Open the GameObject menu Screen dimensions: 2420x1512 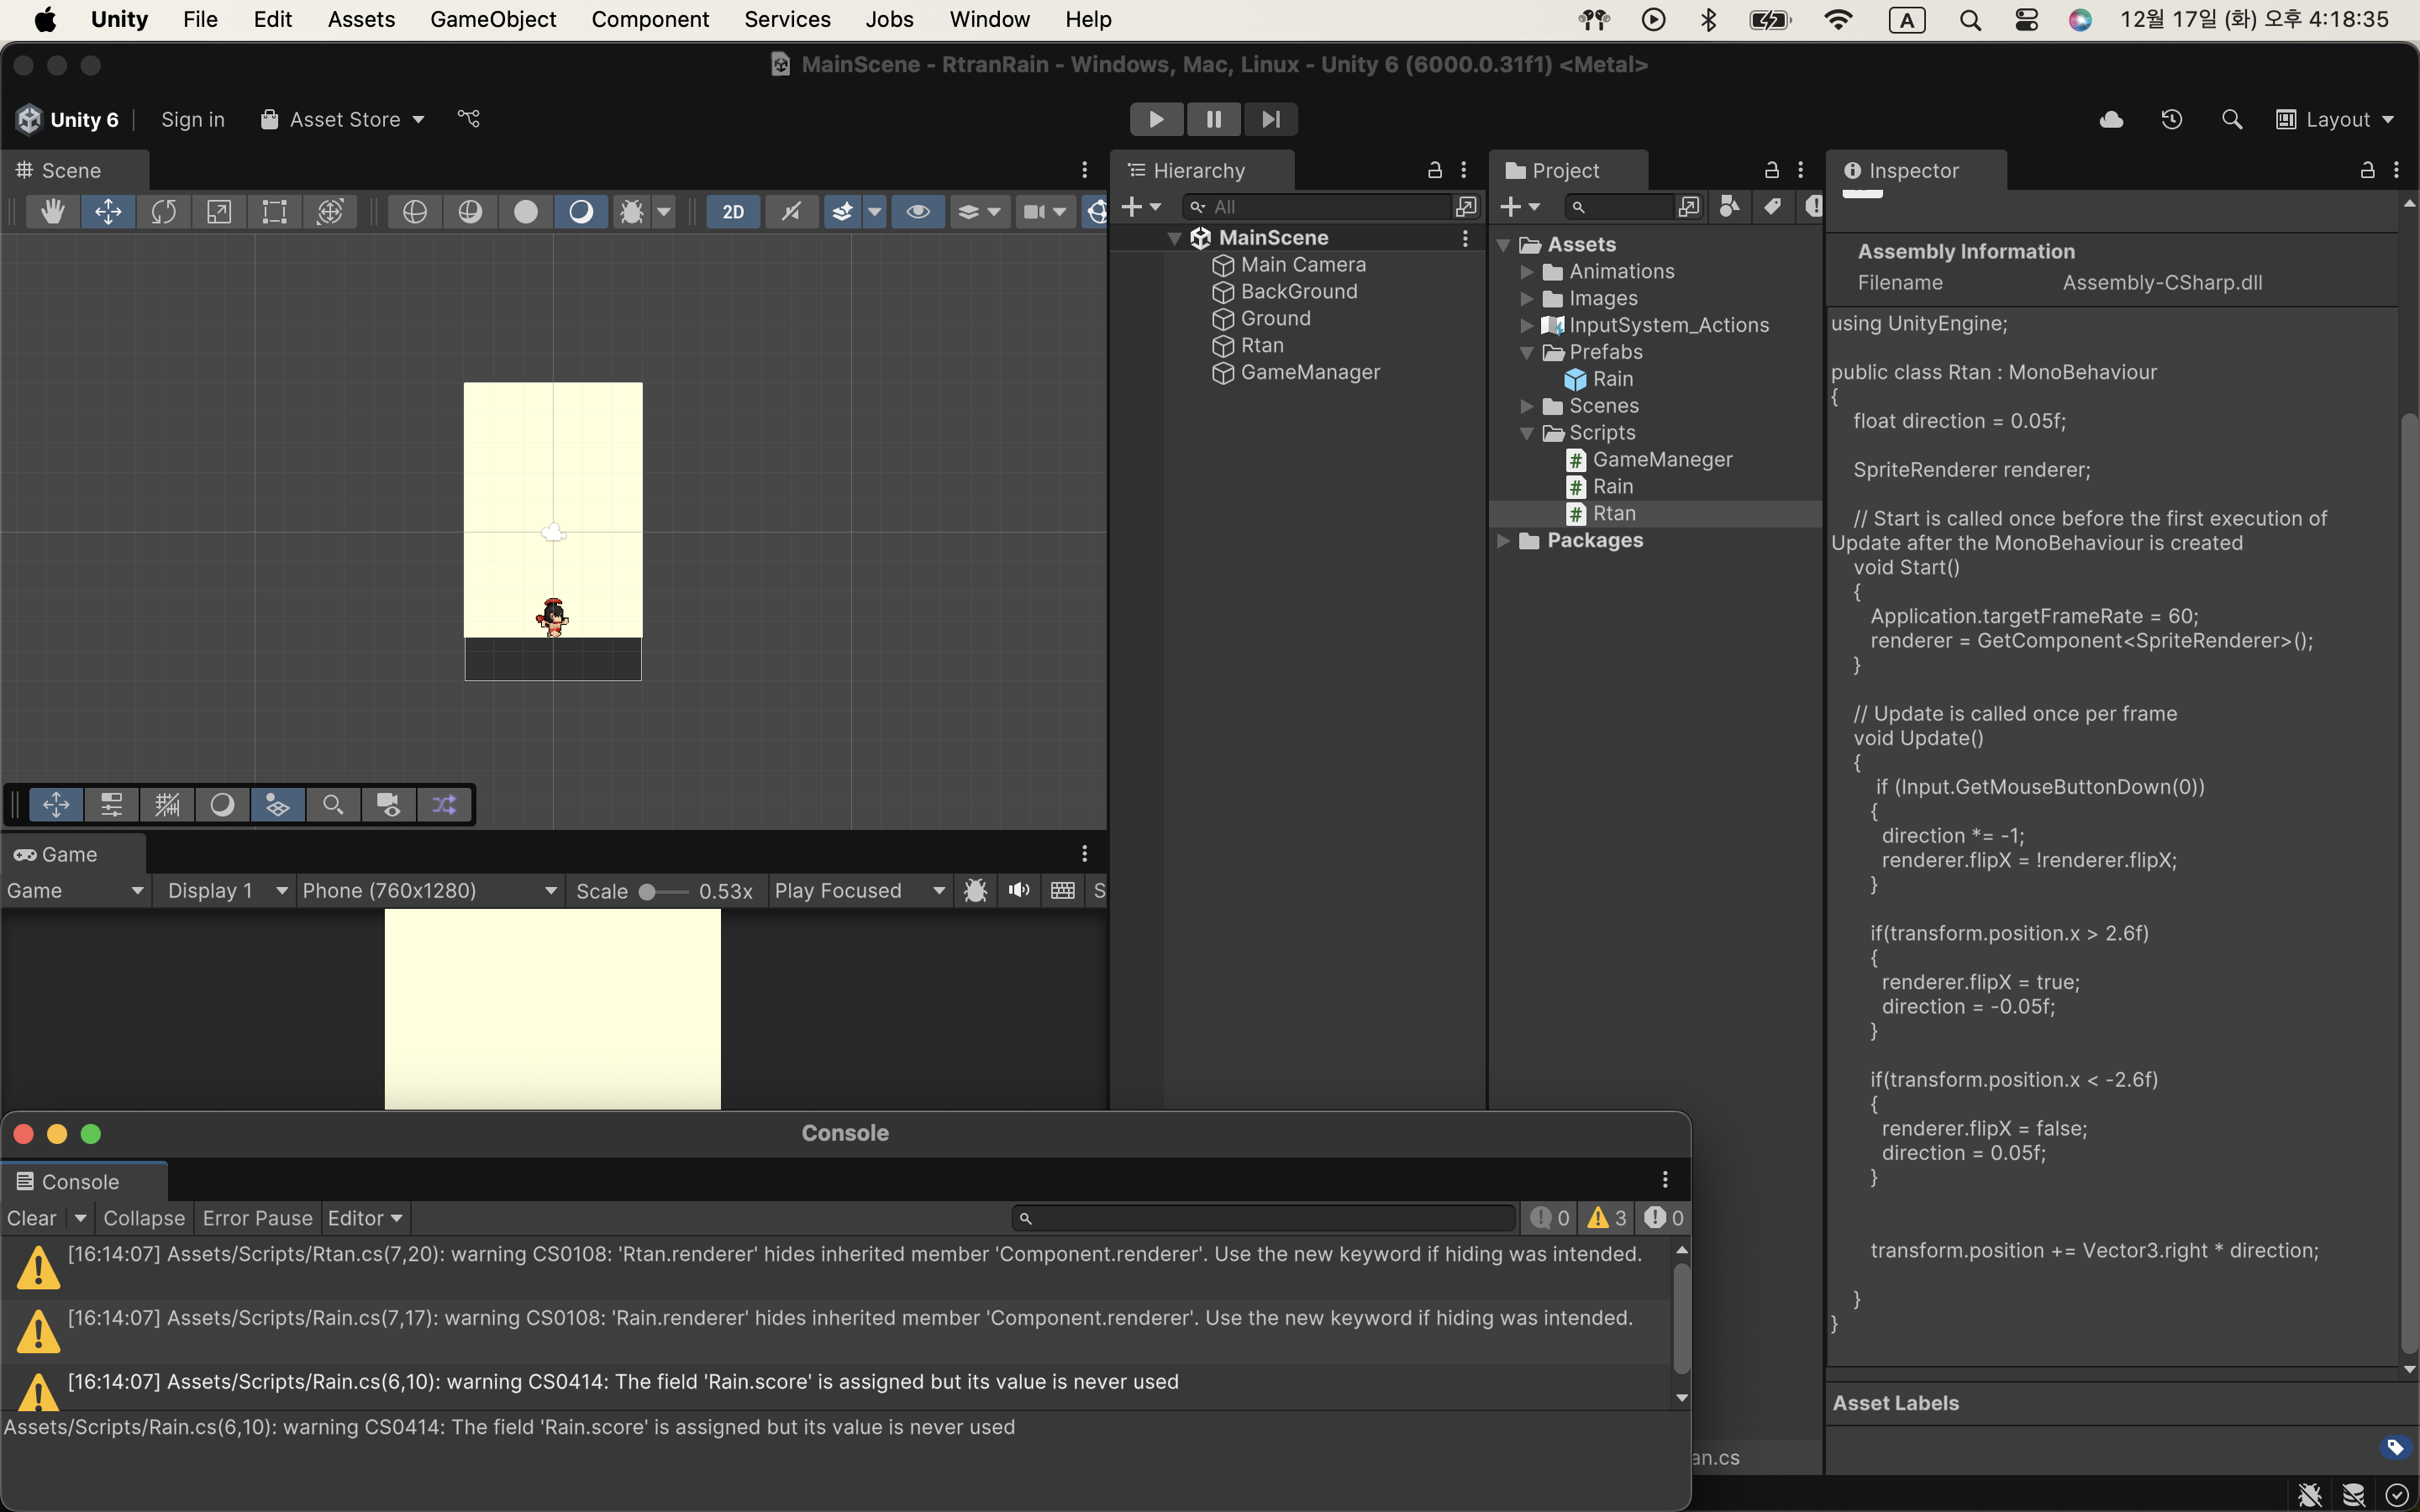(x=493, y=20)
